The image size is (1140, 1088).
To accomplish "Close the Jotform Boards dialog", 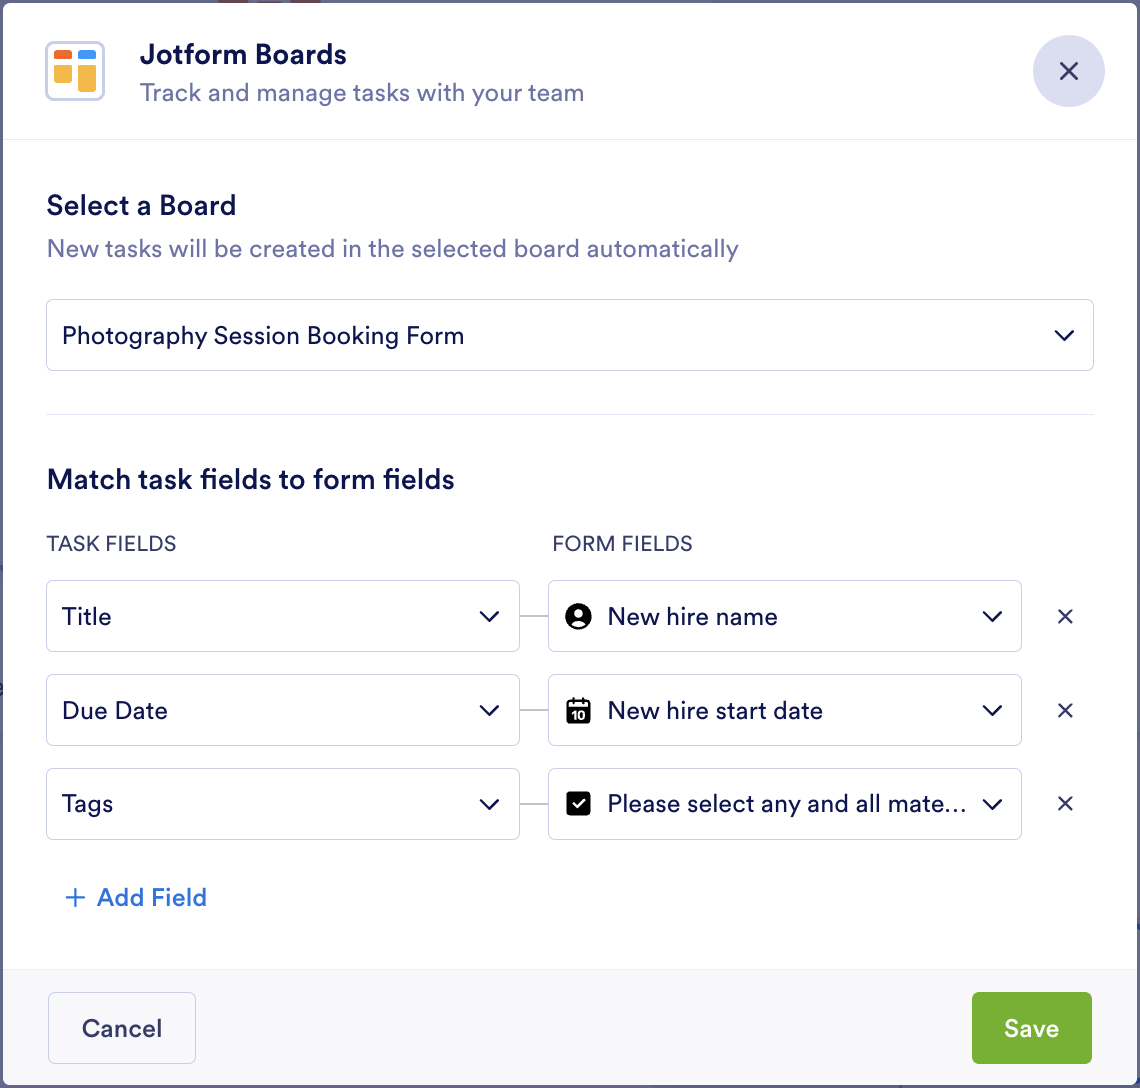I will (1068, 71).
